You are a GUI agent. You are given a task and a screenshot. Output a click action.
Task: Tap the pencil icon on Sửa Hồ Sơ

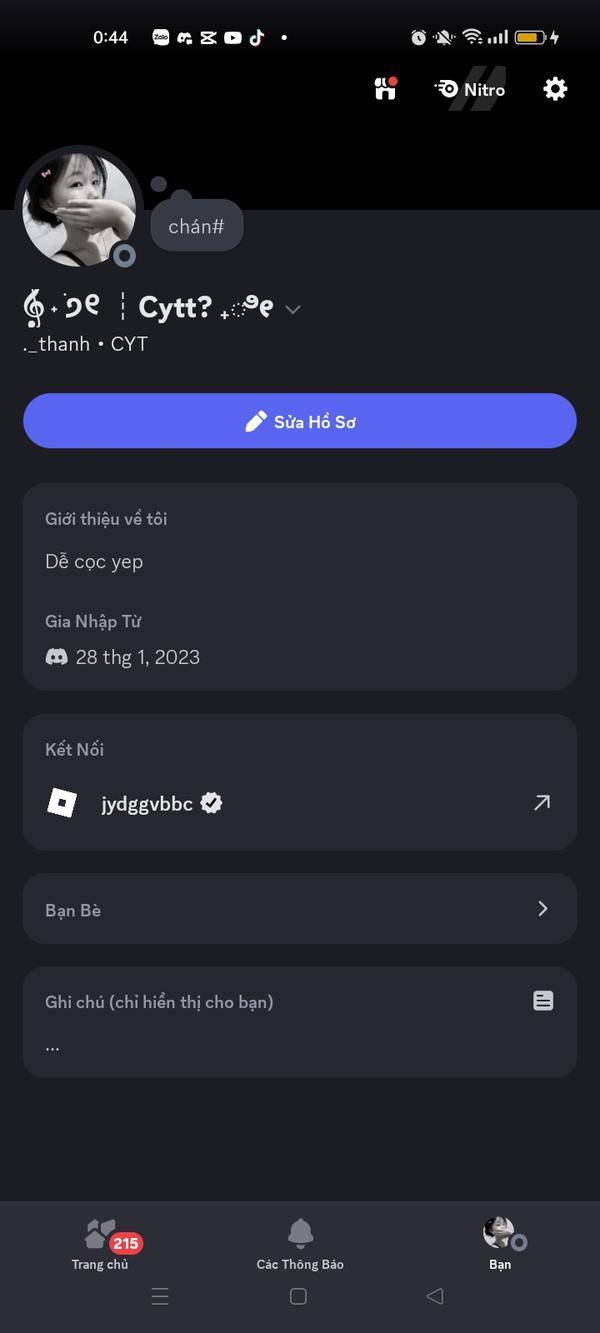click(256, 421)
